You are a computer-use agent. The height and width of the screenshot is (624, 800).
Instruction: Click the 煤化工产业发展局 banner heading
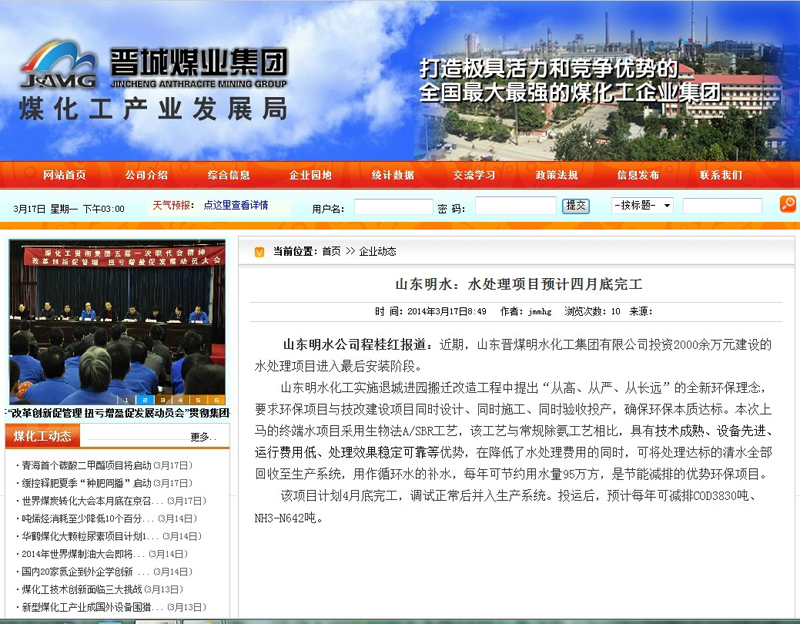tap(153, 109)
